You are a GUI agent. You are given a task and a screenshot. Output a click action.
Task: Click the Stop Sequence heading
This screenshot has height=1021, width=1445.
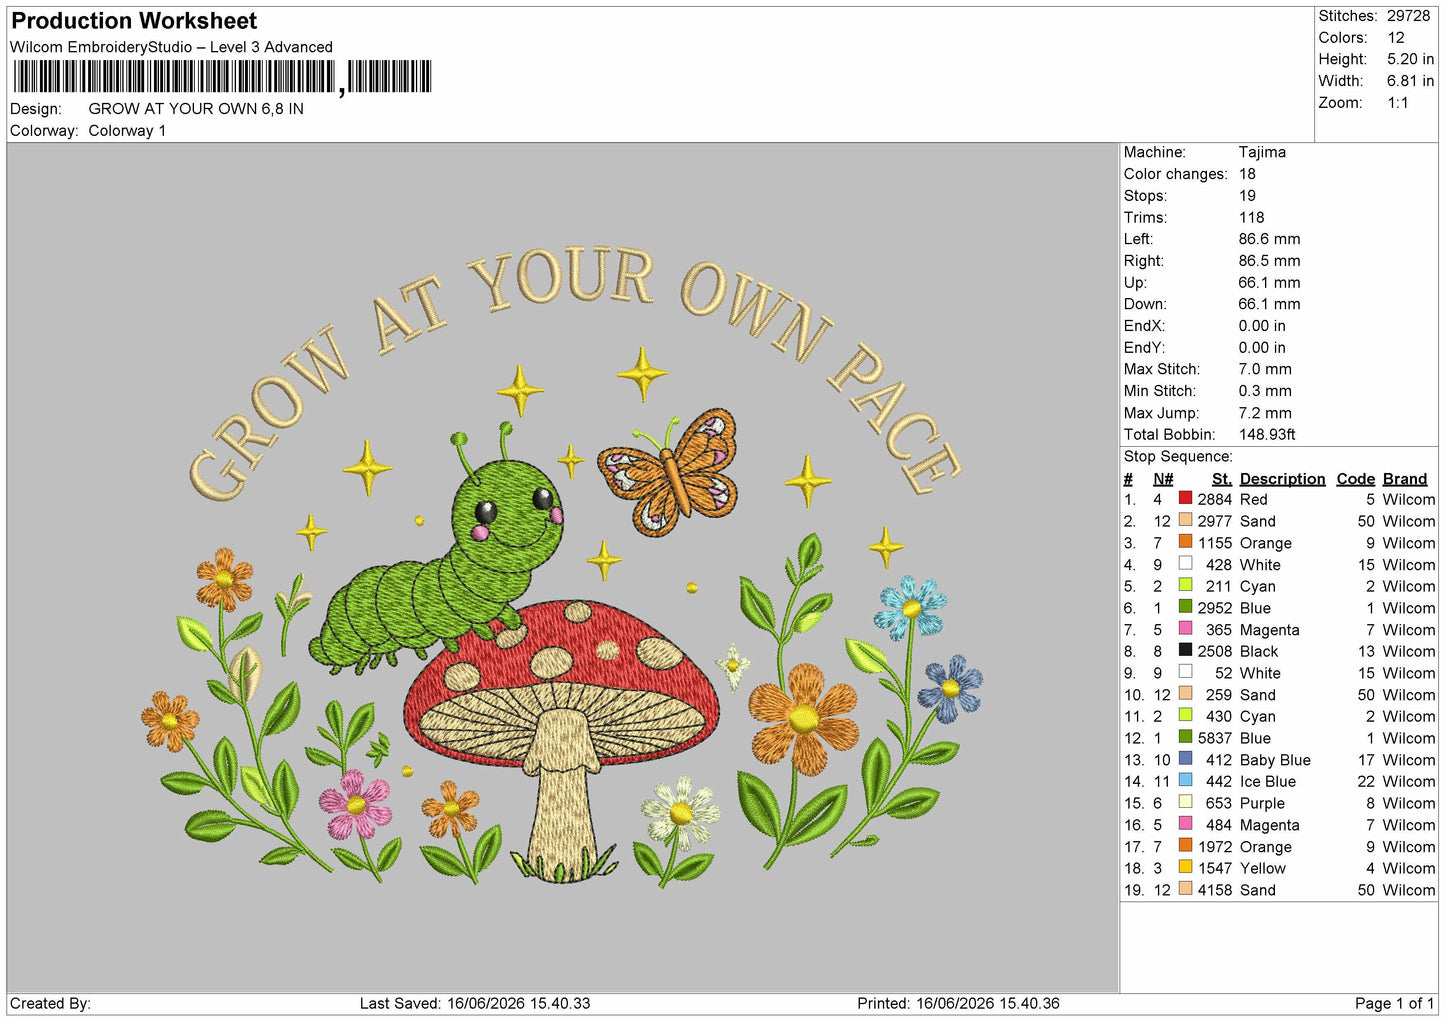tap(1178, 457)
